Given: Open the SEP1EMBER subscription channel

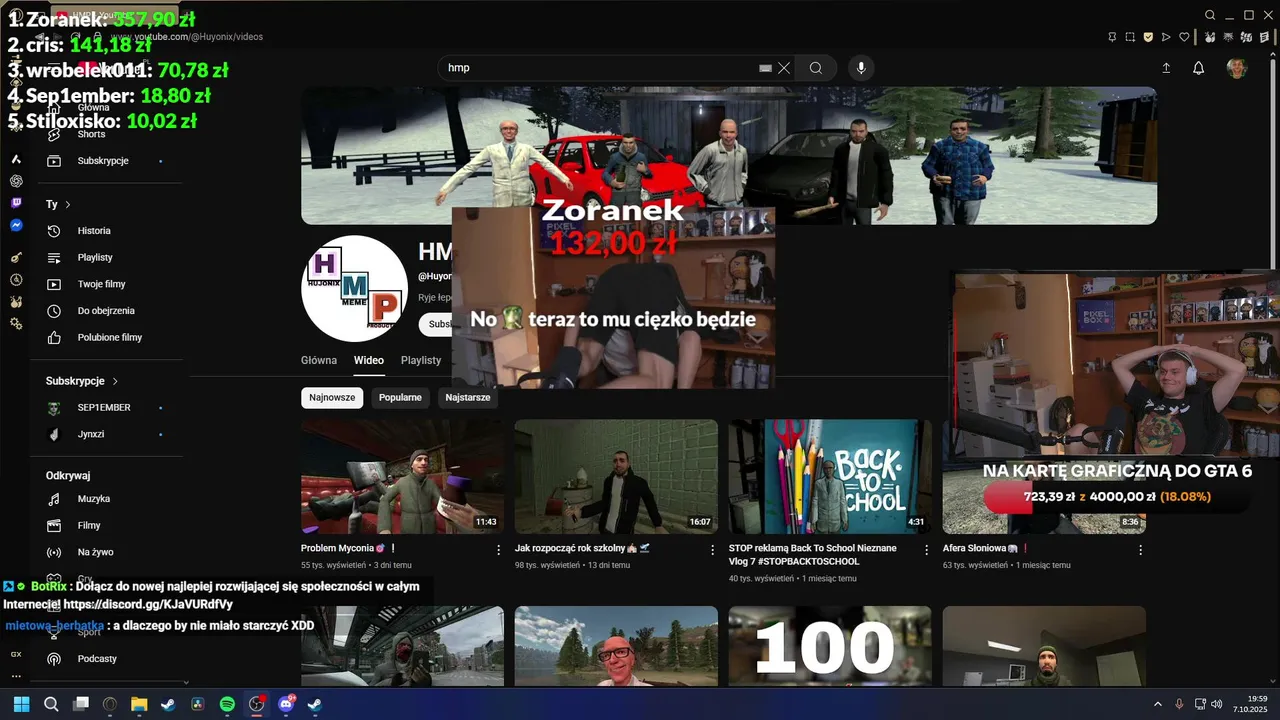Looking at the screenshot, I should click(x=104, y=408).
